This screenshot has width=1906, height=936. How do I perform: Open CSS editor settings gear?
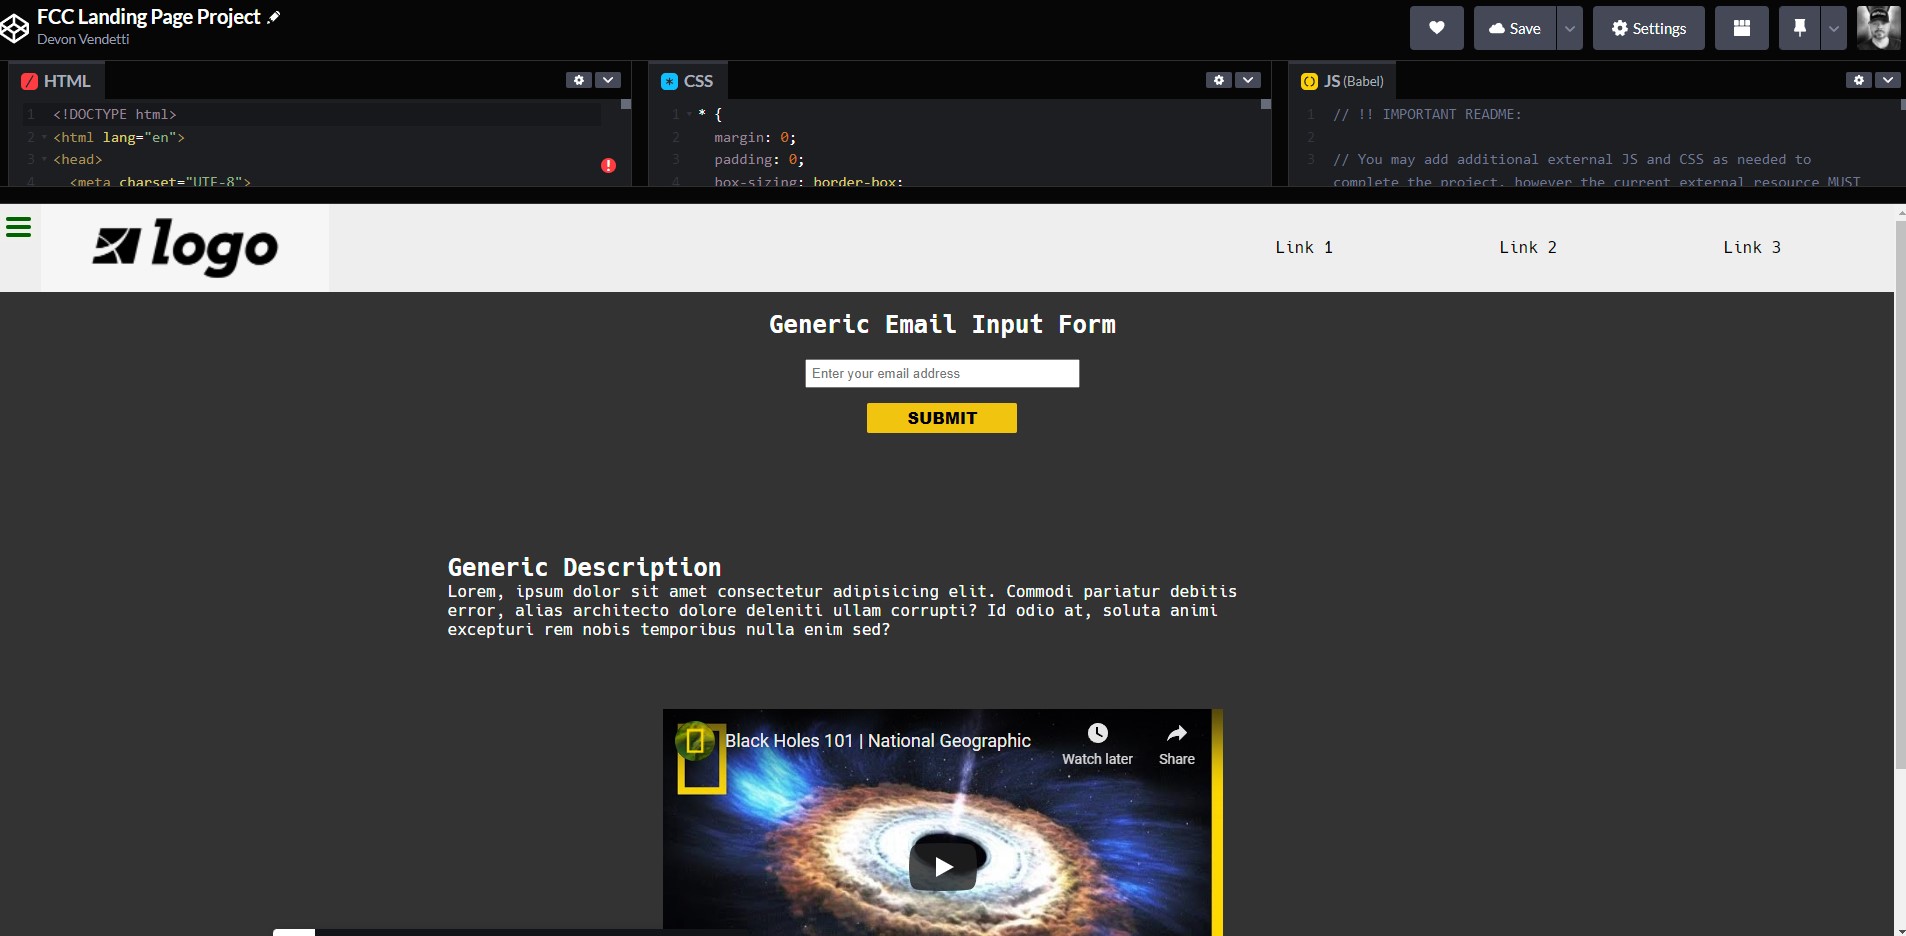point(1218,80)
